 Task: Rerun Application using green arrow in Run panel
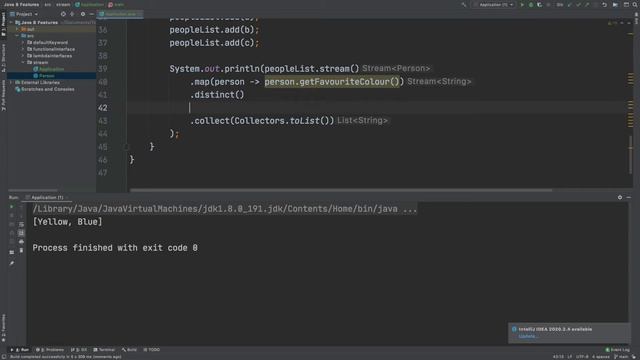pyautogui.click(x=11, y=207)
